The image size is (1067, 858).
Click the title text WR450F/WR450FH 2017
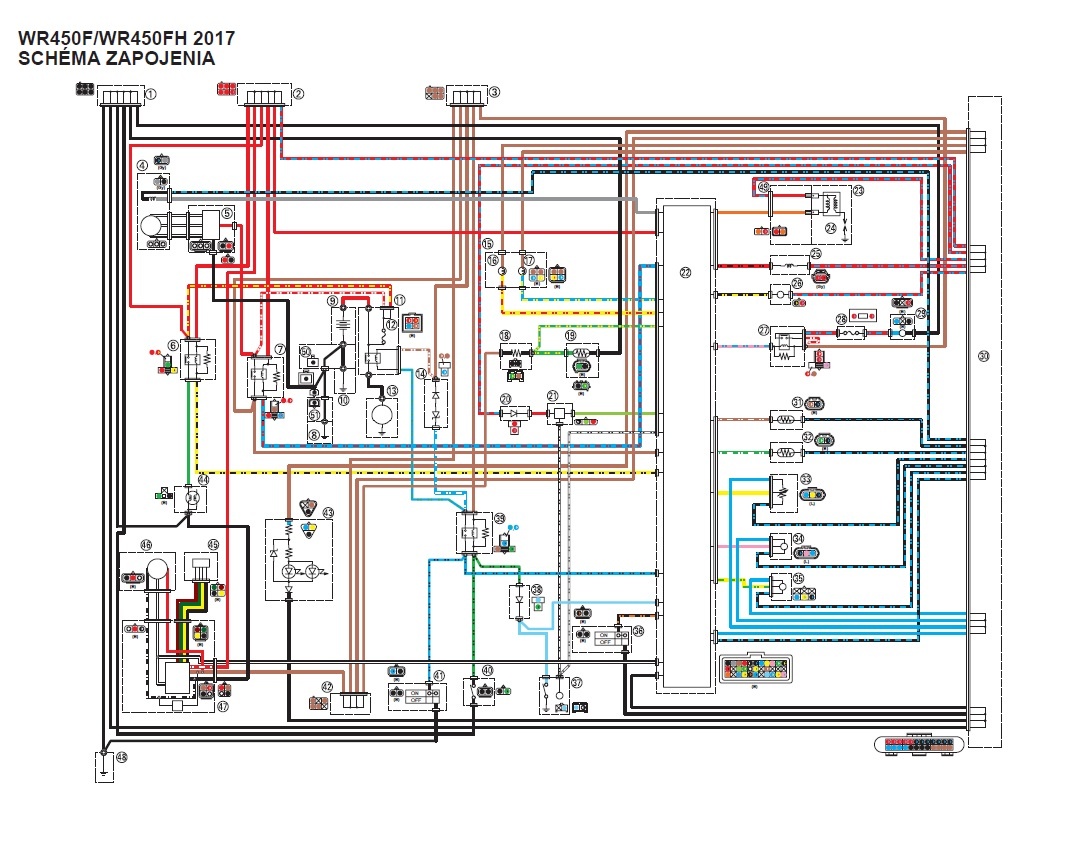pyautogui.click(x=126, y=39)
